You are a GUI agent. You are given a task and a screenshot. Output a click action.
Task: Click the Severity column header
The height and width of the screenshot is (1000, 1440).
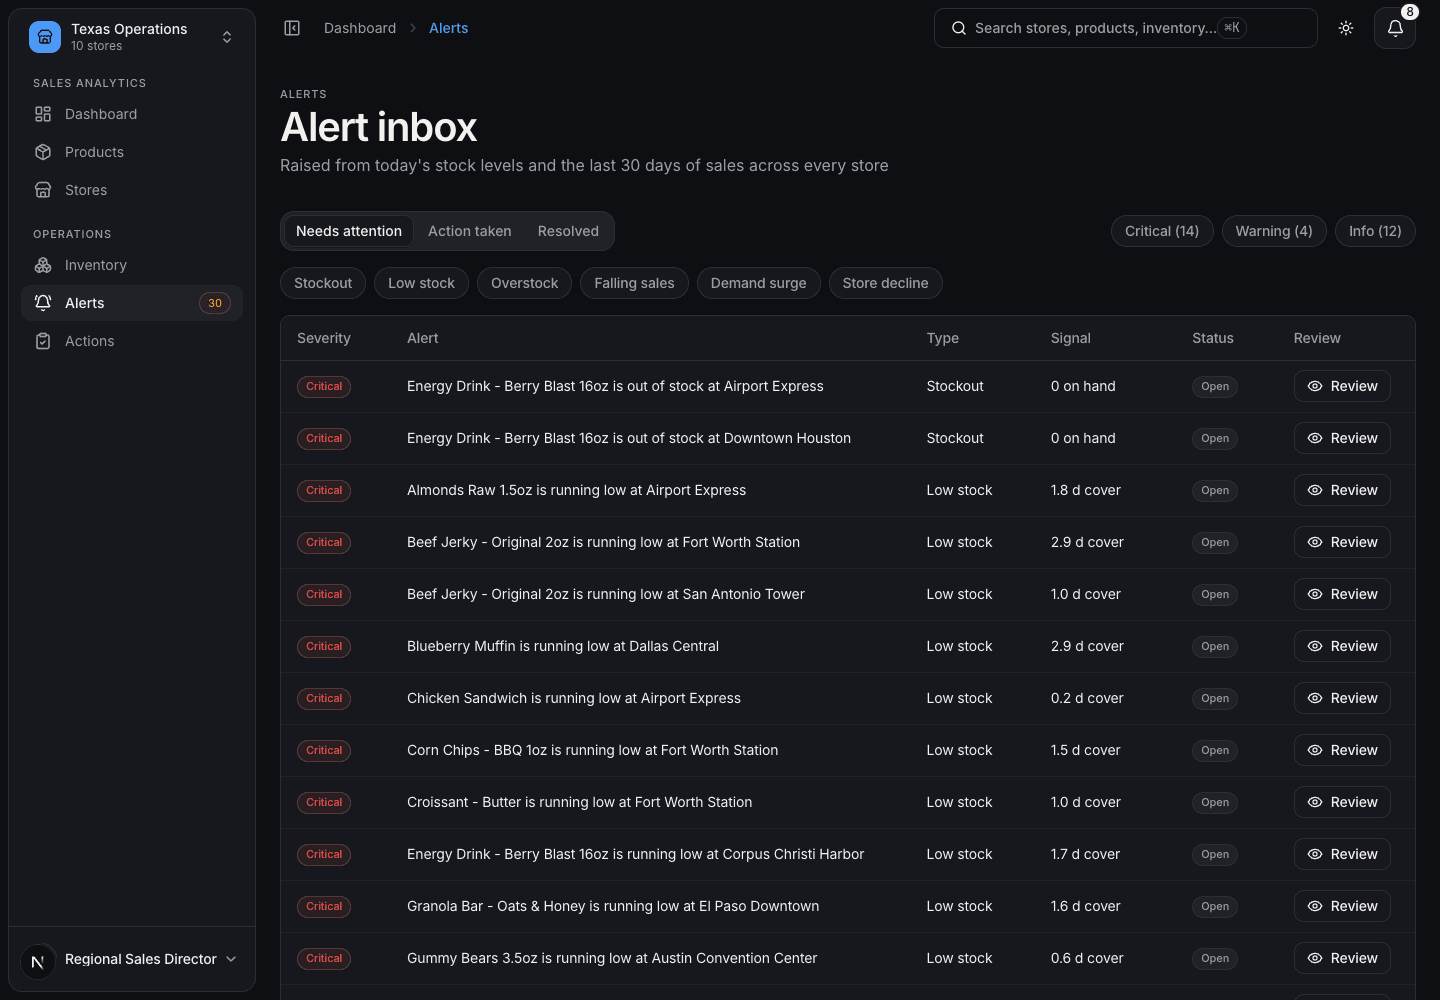coord(324,338)
